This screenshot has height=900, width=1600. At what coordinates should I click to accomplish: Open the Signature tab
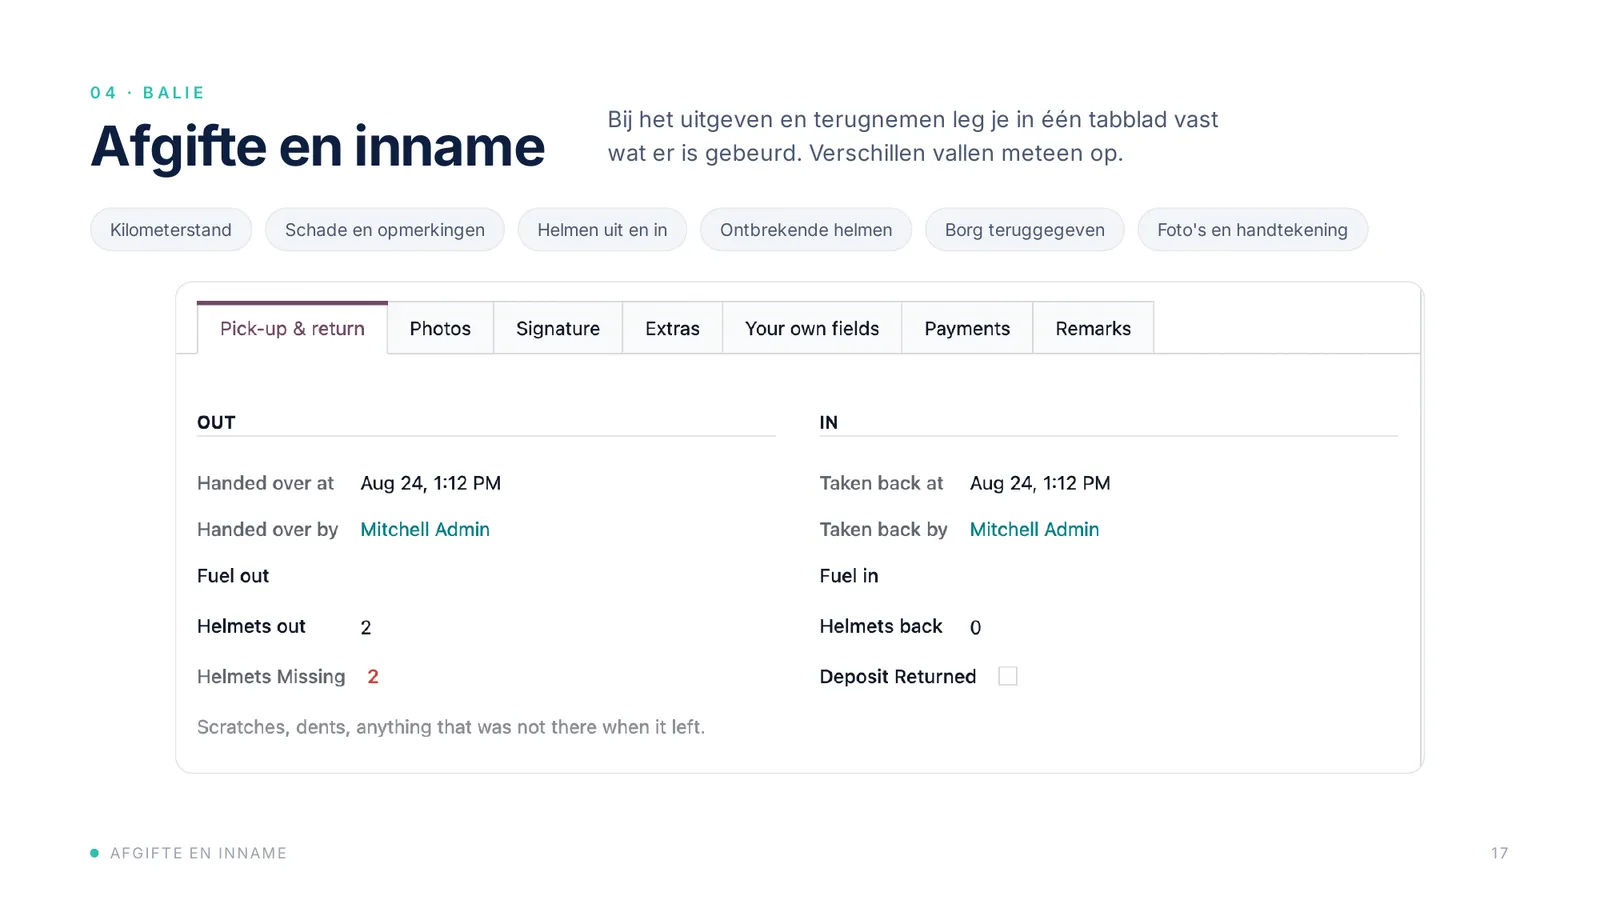point(558,328)
